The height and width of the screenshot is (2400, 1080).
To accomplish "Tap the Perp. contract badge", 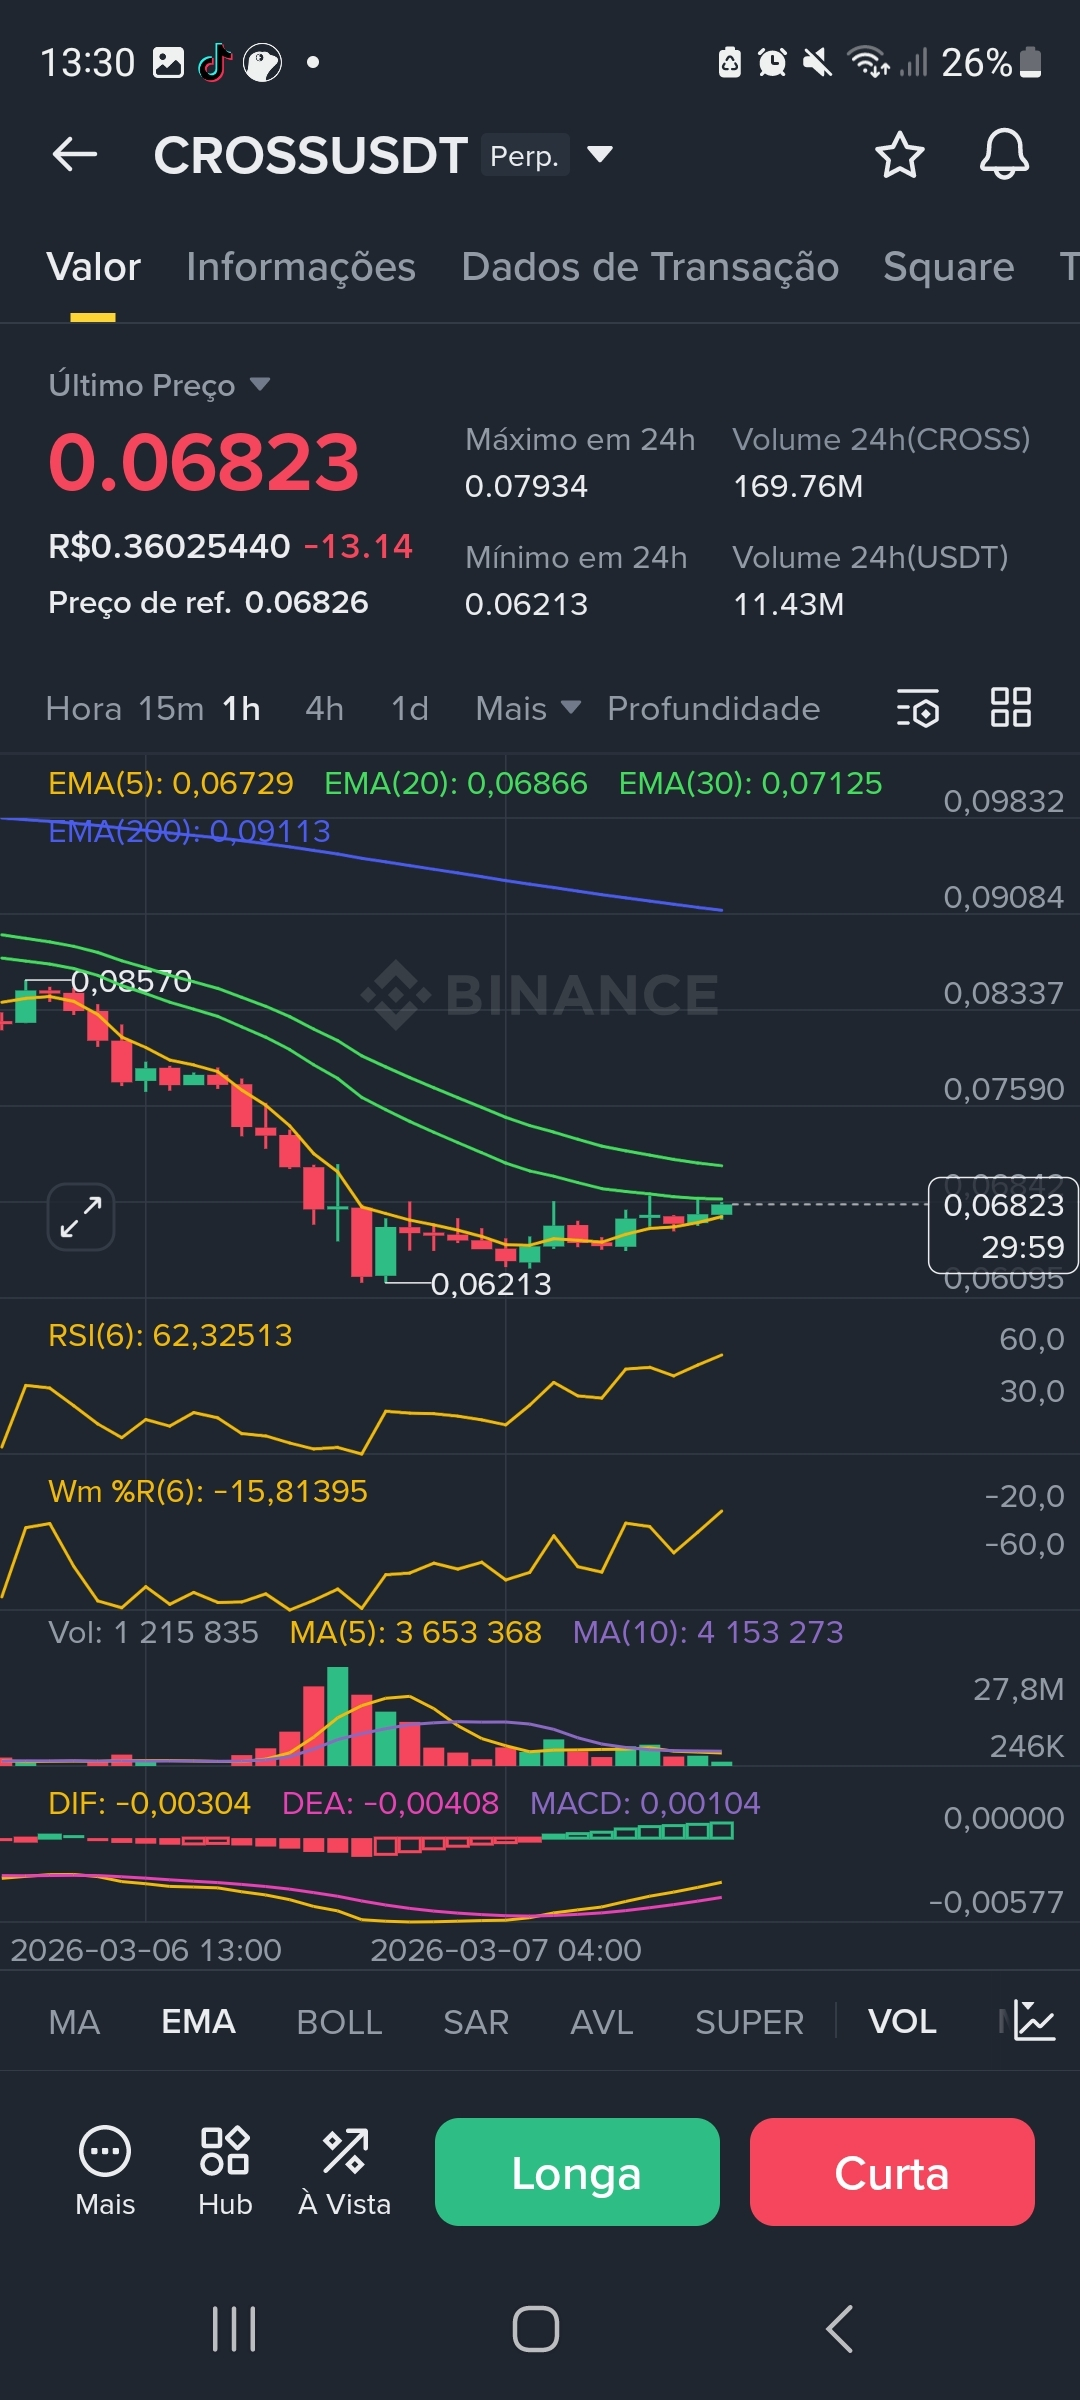I will [525, 155].
